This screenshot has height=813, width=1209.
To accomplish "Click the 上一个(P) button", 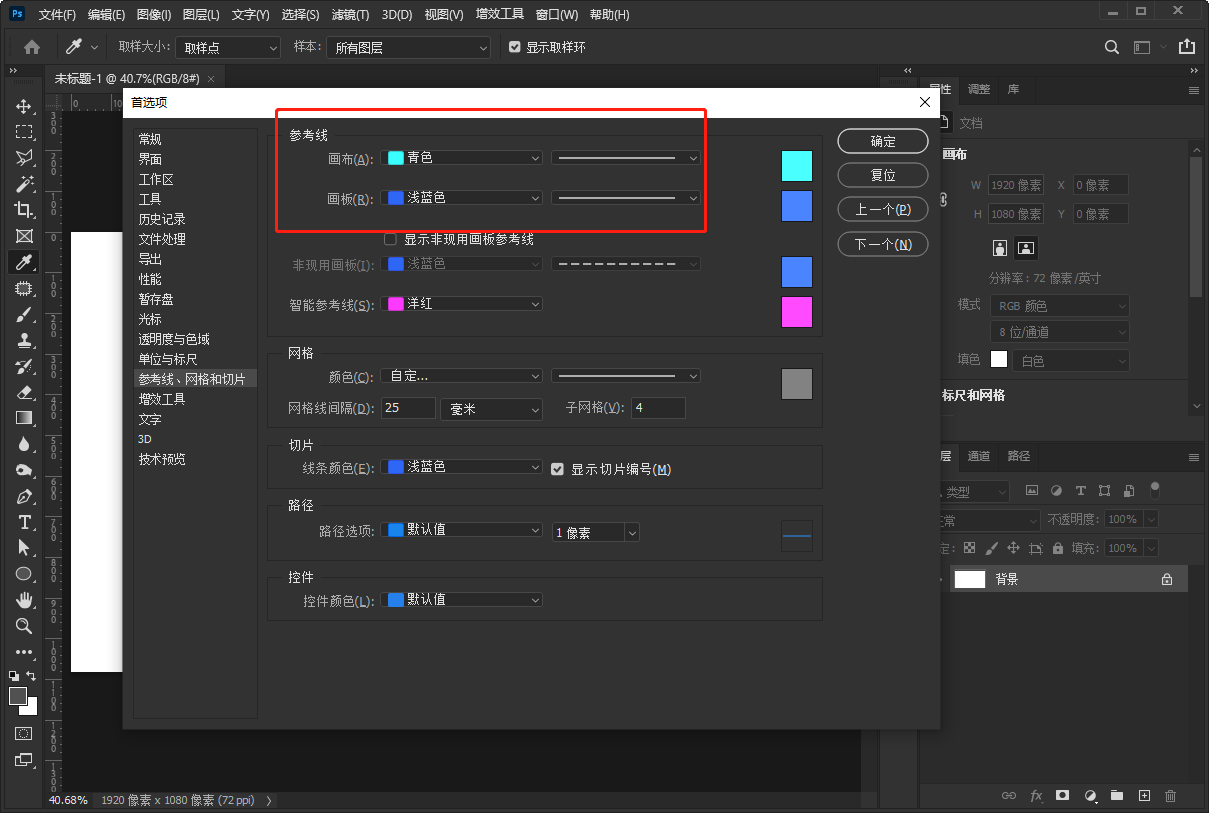I will click(883, 210).
